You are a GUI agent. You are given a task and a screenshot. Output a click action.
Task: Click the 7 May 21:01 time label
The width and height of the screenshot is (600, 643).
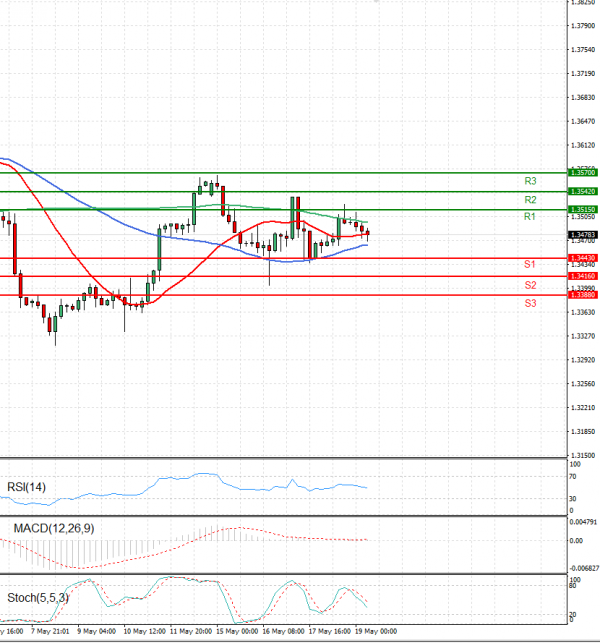click(50, 631)
